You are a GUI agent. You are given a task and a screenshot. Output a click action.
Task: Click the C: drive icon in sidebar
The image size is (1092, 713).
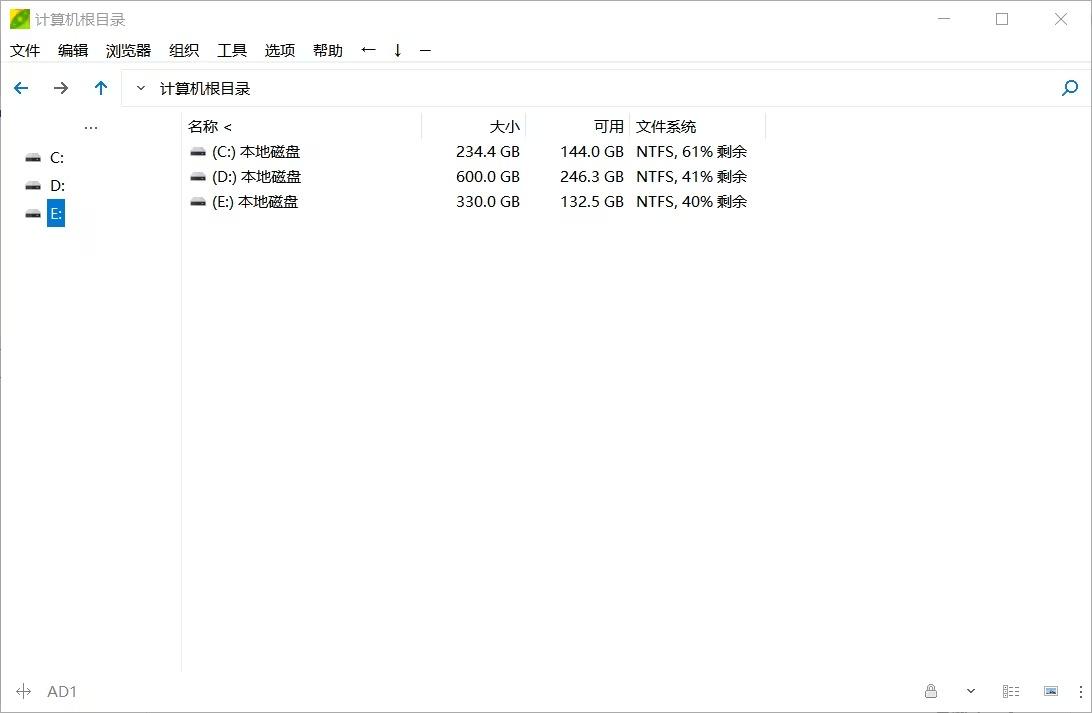tap(33, 158)
